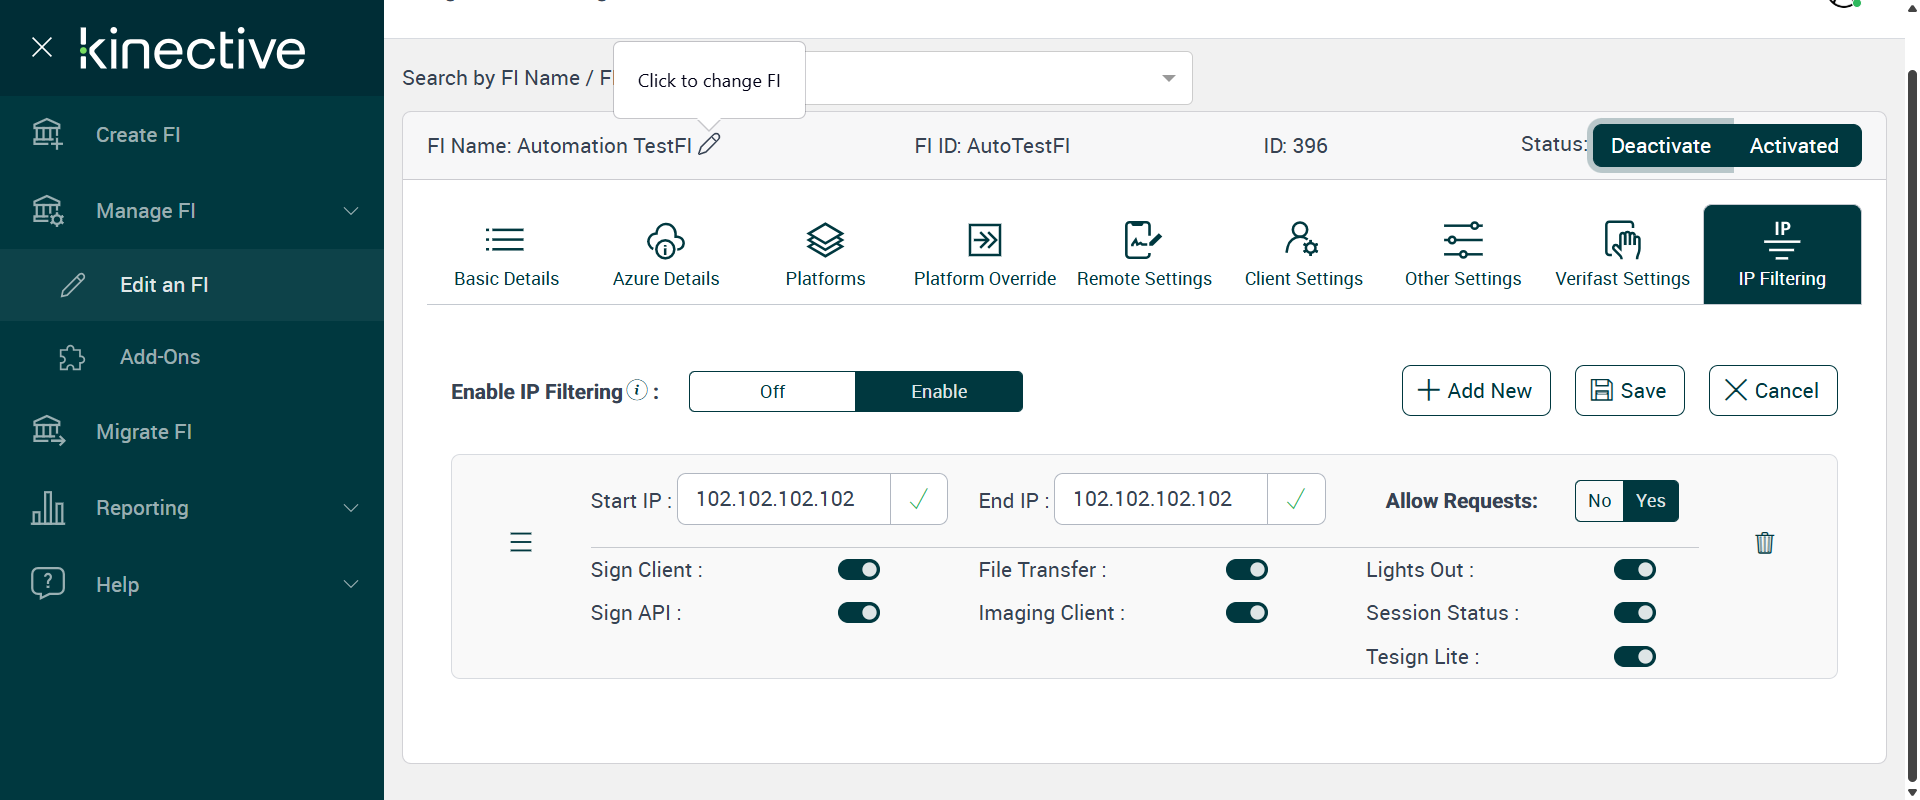
Task: Open Azure Details cloud icon tab
Action: pyautogui.click(x=666, y=241)
